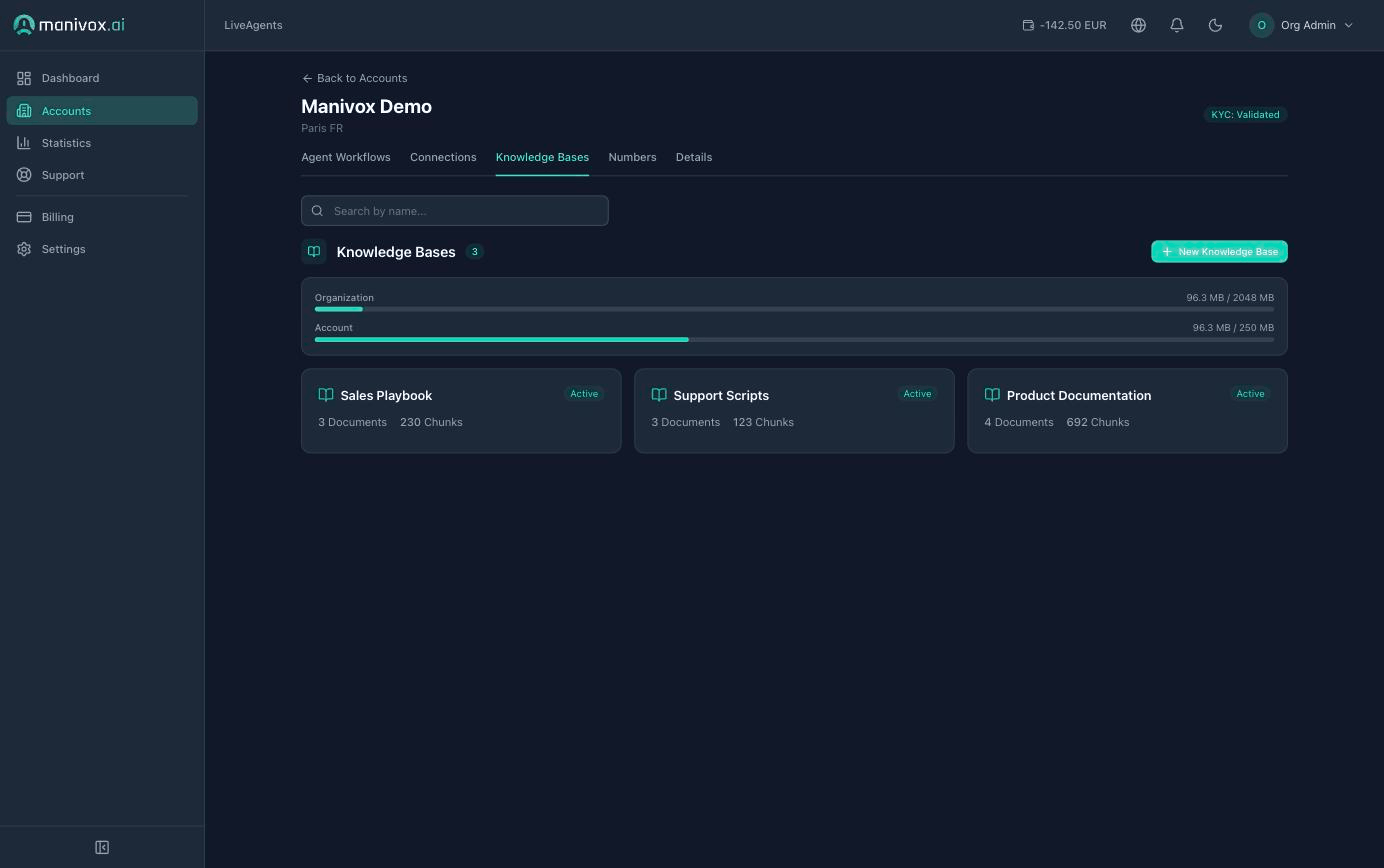The width and height of the screenshot is (1384, 868).
Task: Click the Knowledge Bases book icon in heading
Action: tap(314, 252)
